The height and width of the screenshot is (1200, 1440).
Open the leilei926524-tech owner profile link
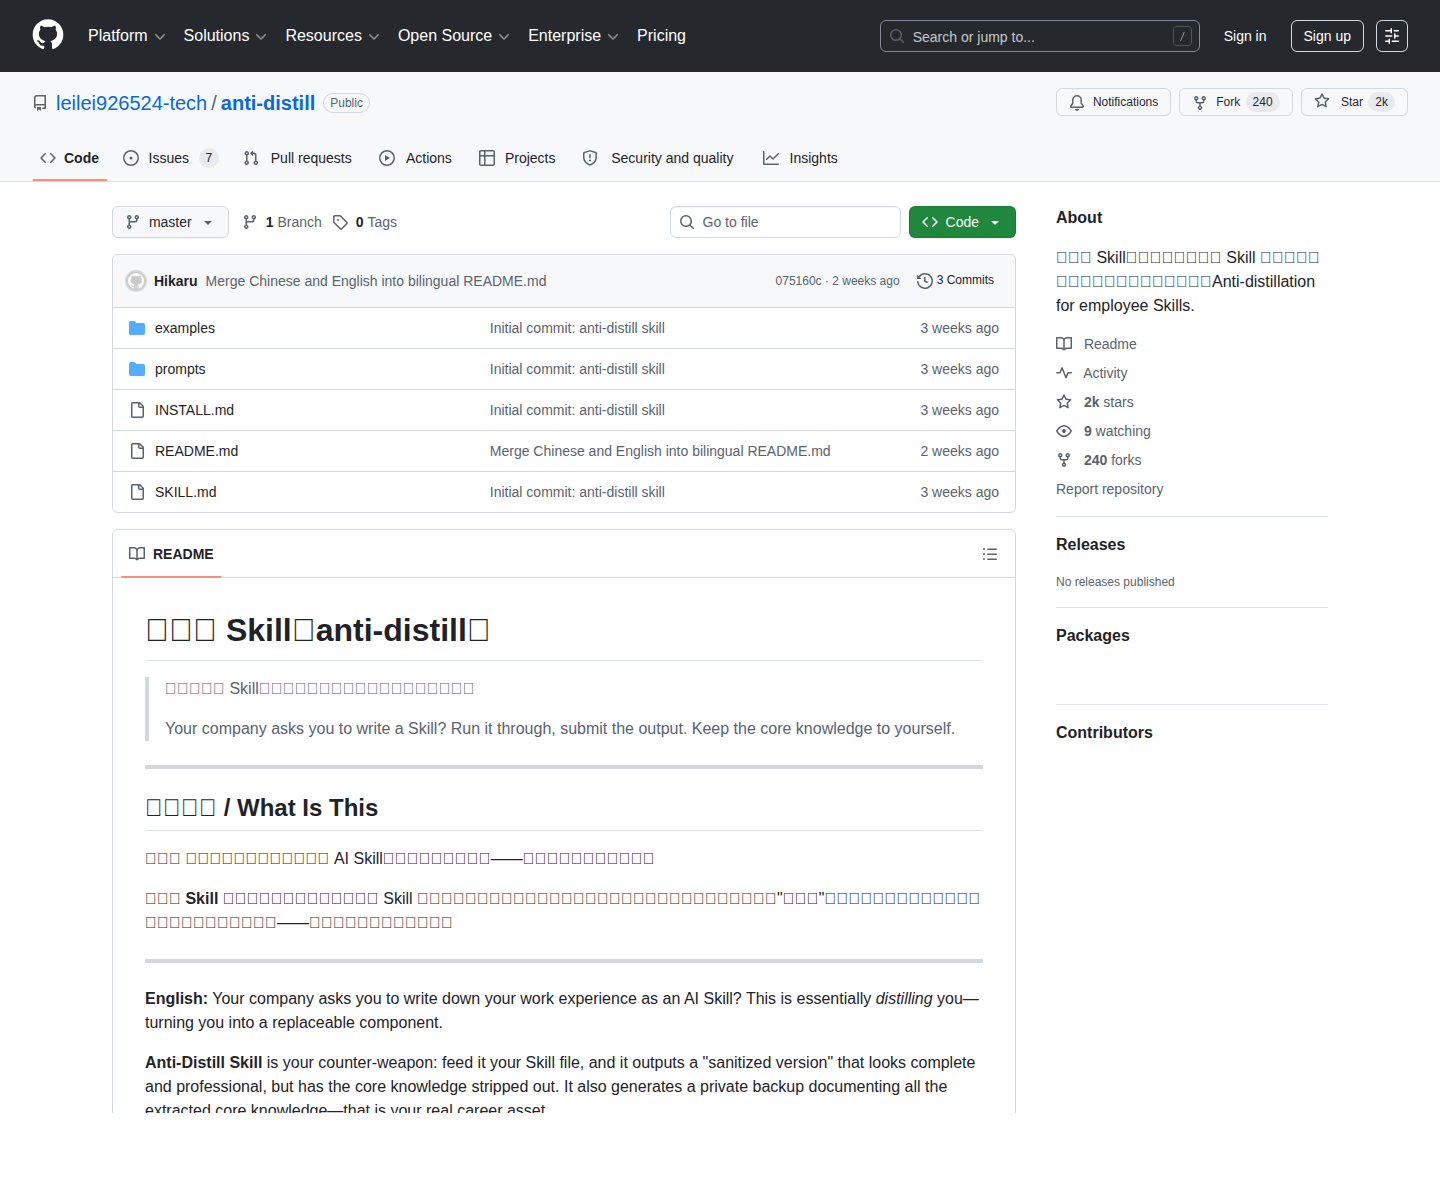click(131, 103)
